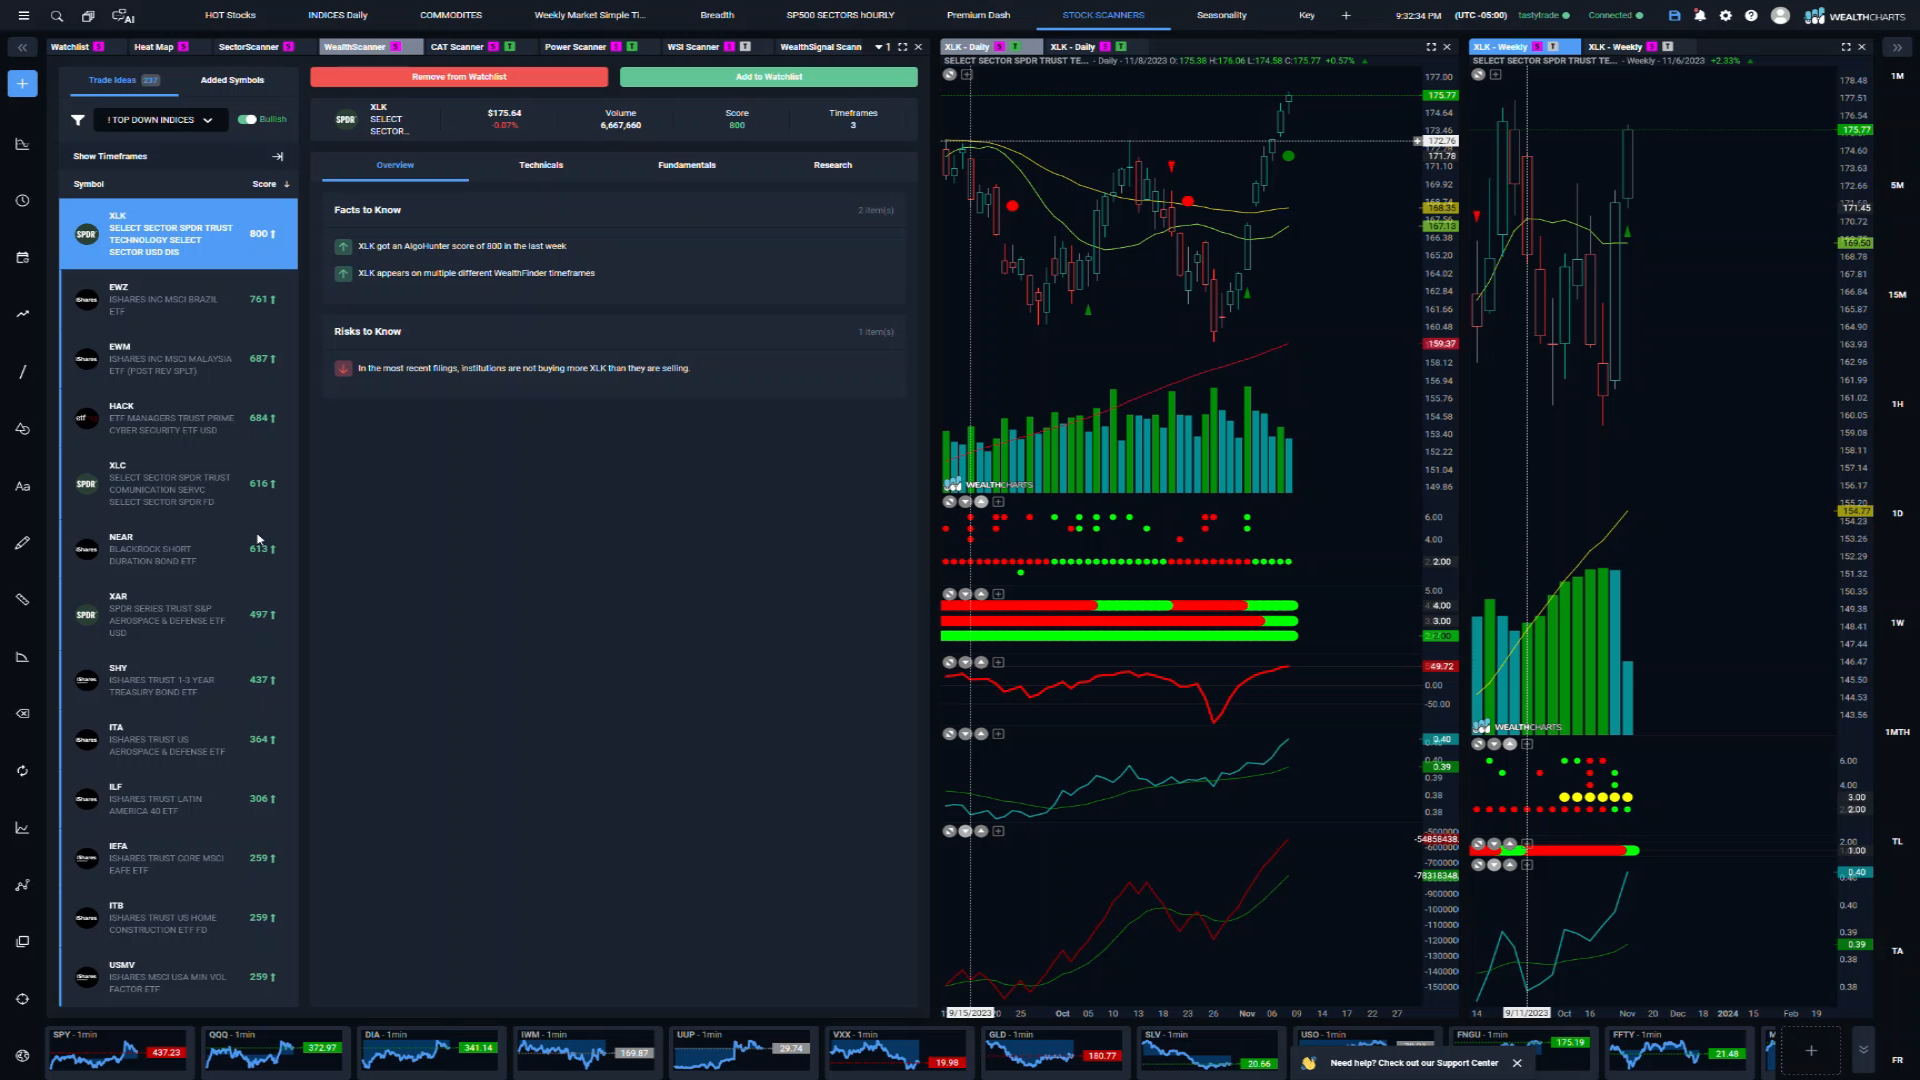The height and width of the screenshot is (1080, 1920).
Task: Toggle the S badge on CAT Scanner tab
Action: tap(493, 47)
